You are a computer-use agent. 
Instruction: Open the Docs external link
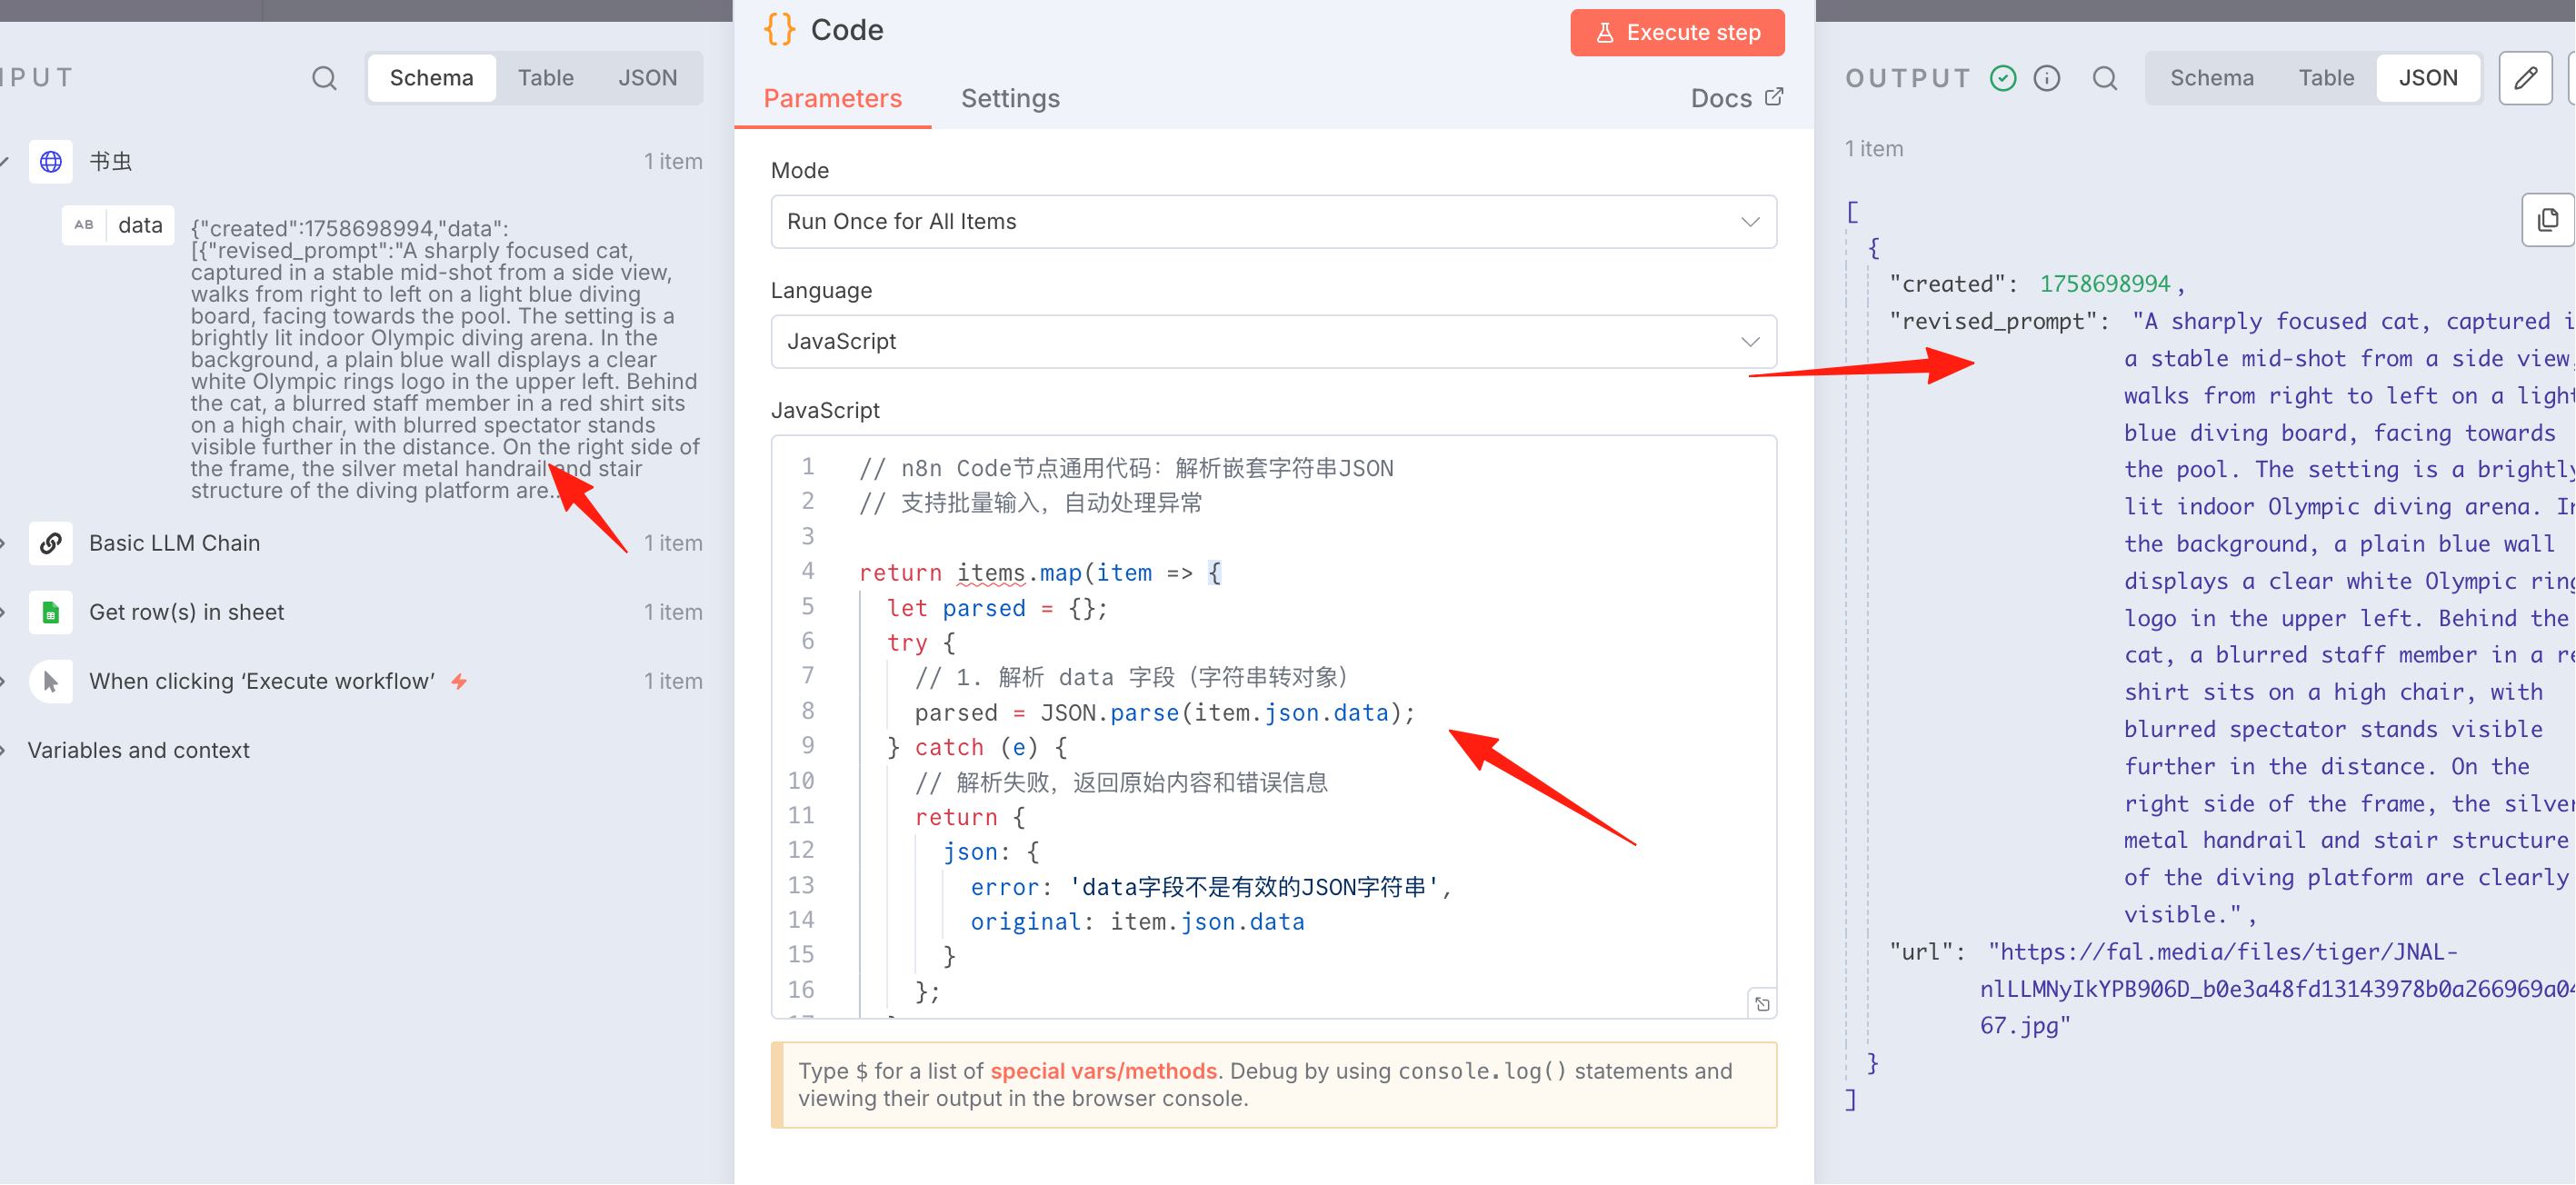(x=1737, y=98)
